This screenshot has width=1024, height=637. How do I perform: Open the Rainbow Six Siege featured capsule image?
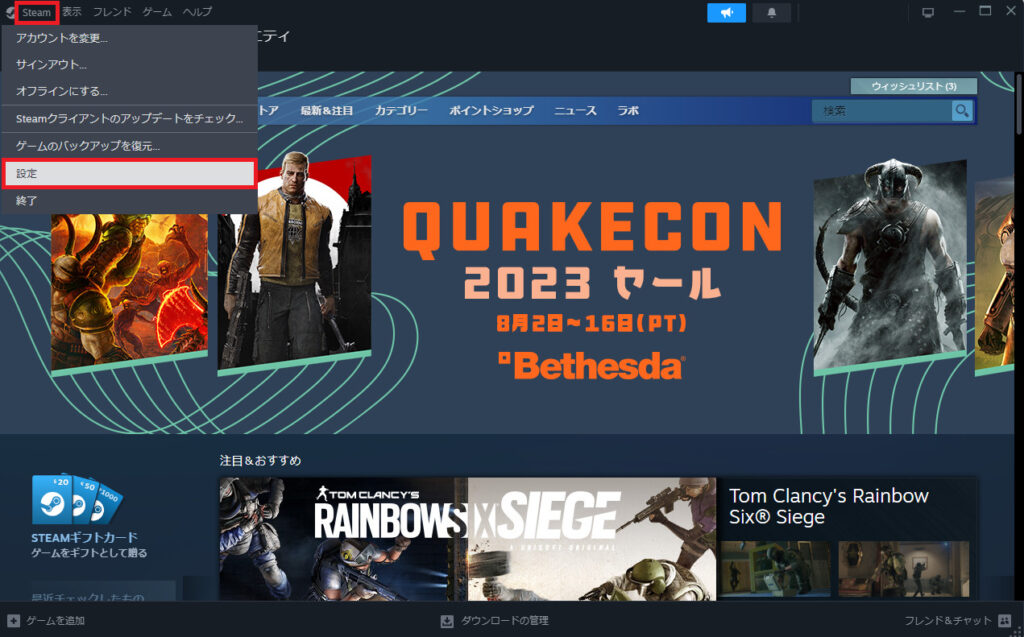click(468, 539)
